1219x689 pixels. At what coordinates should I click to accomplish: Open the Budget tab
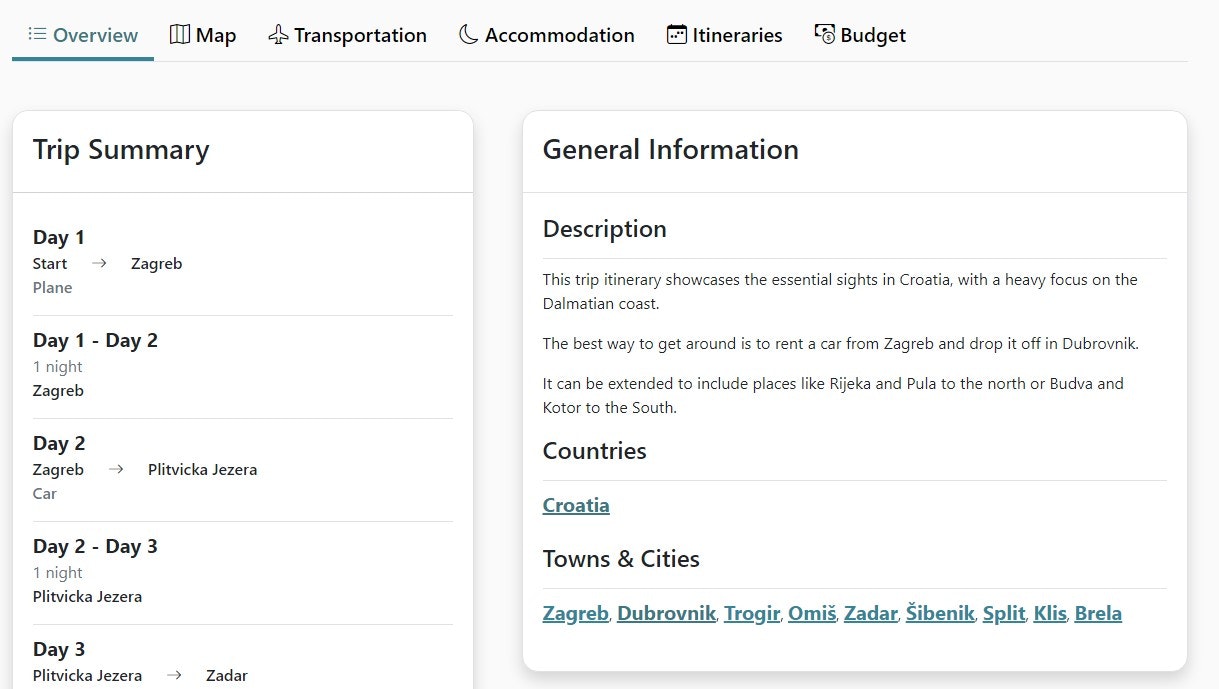point(872,35)
